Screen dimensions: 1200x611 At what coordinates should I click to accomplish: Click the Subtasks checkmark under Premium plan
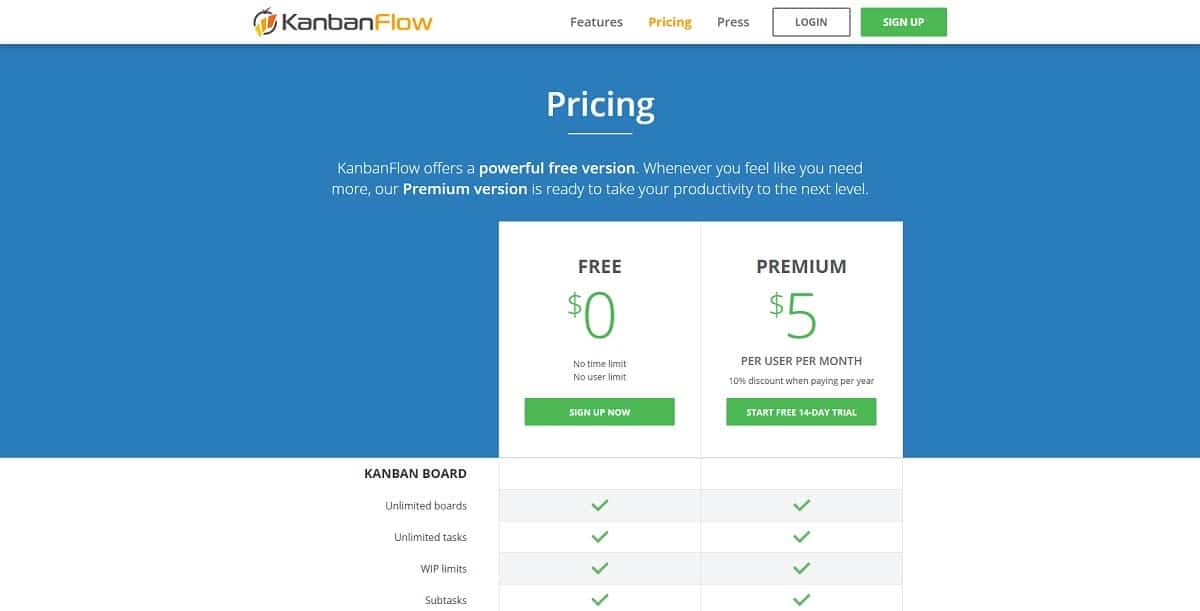pyautogui.click(x=801, y=599)
